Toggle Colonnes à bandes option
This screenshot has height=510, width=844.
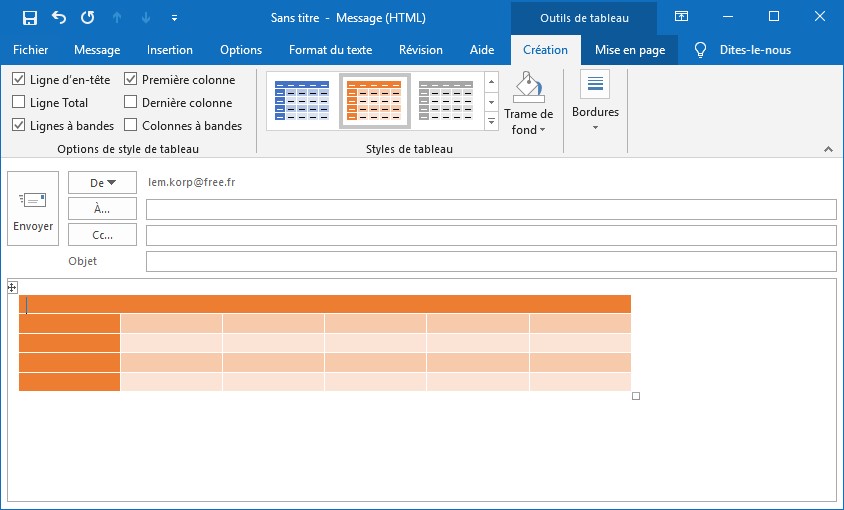point(131,126)
